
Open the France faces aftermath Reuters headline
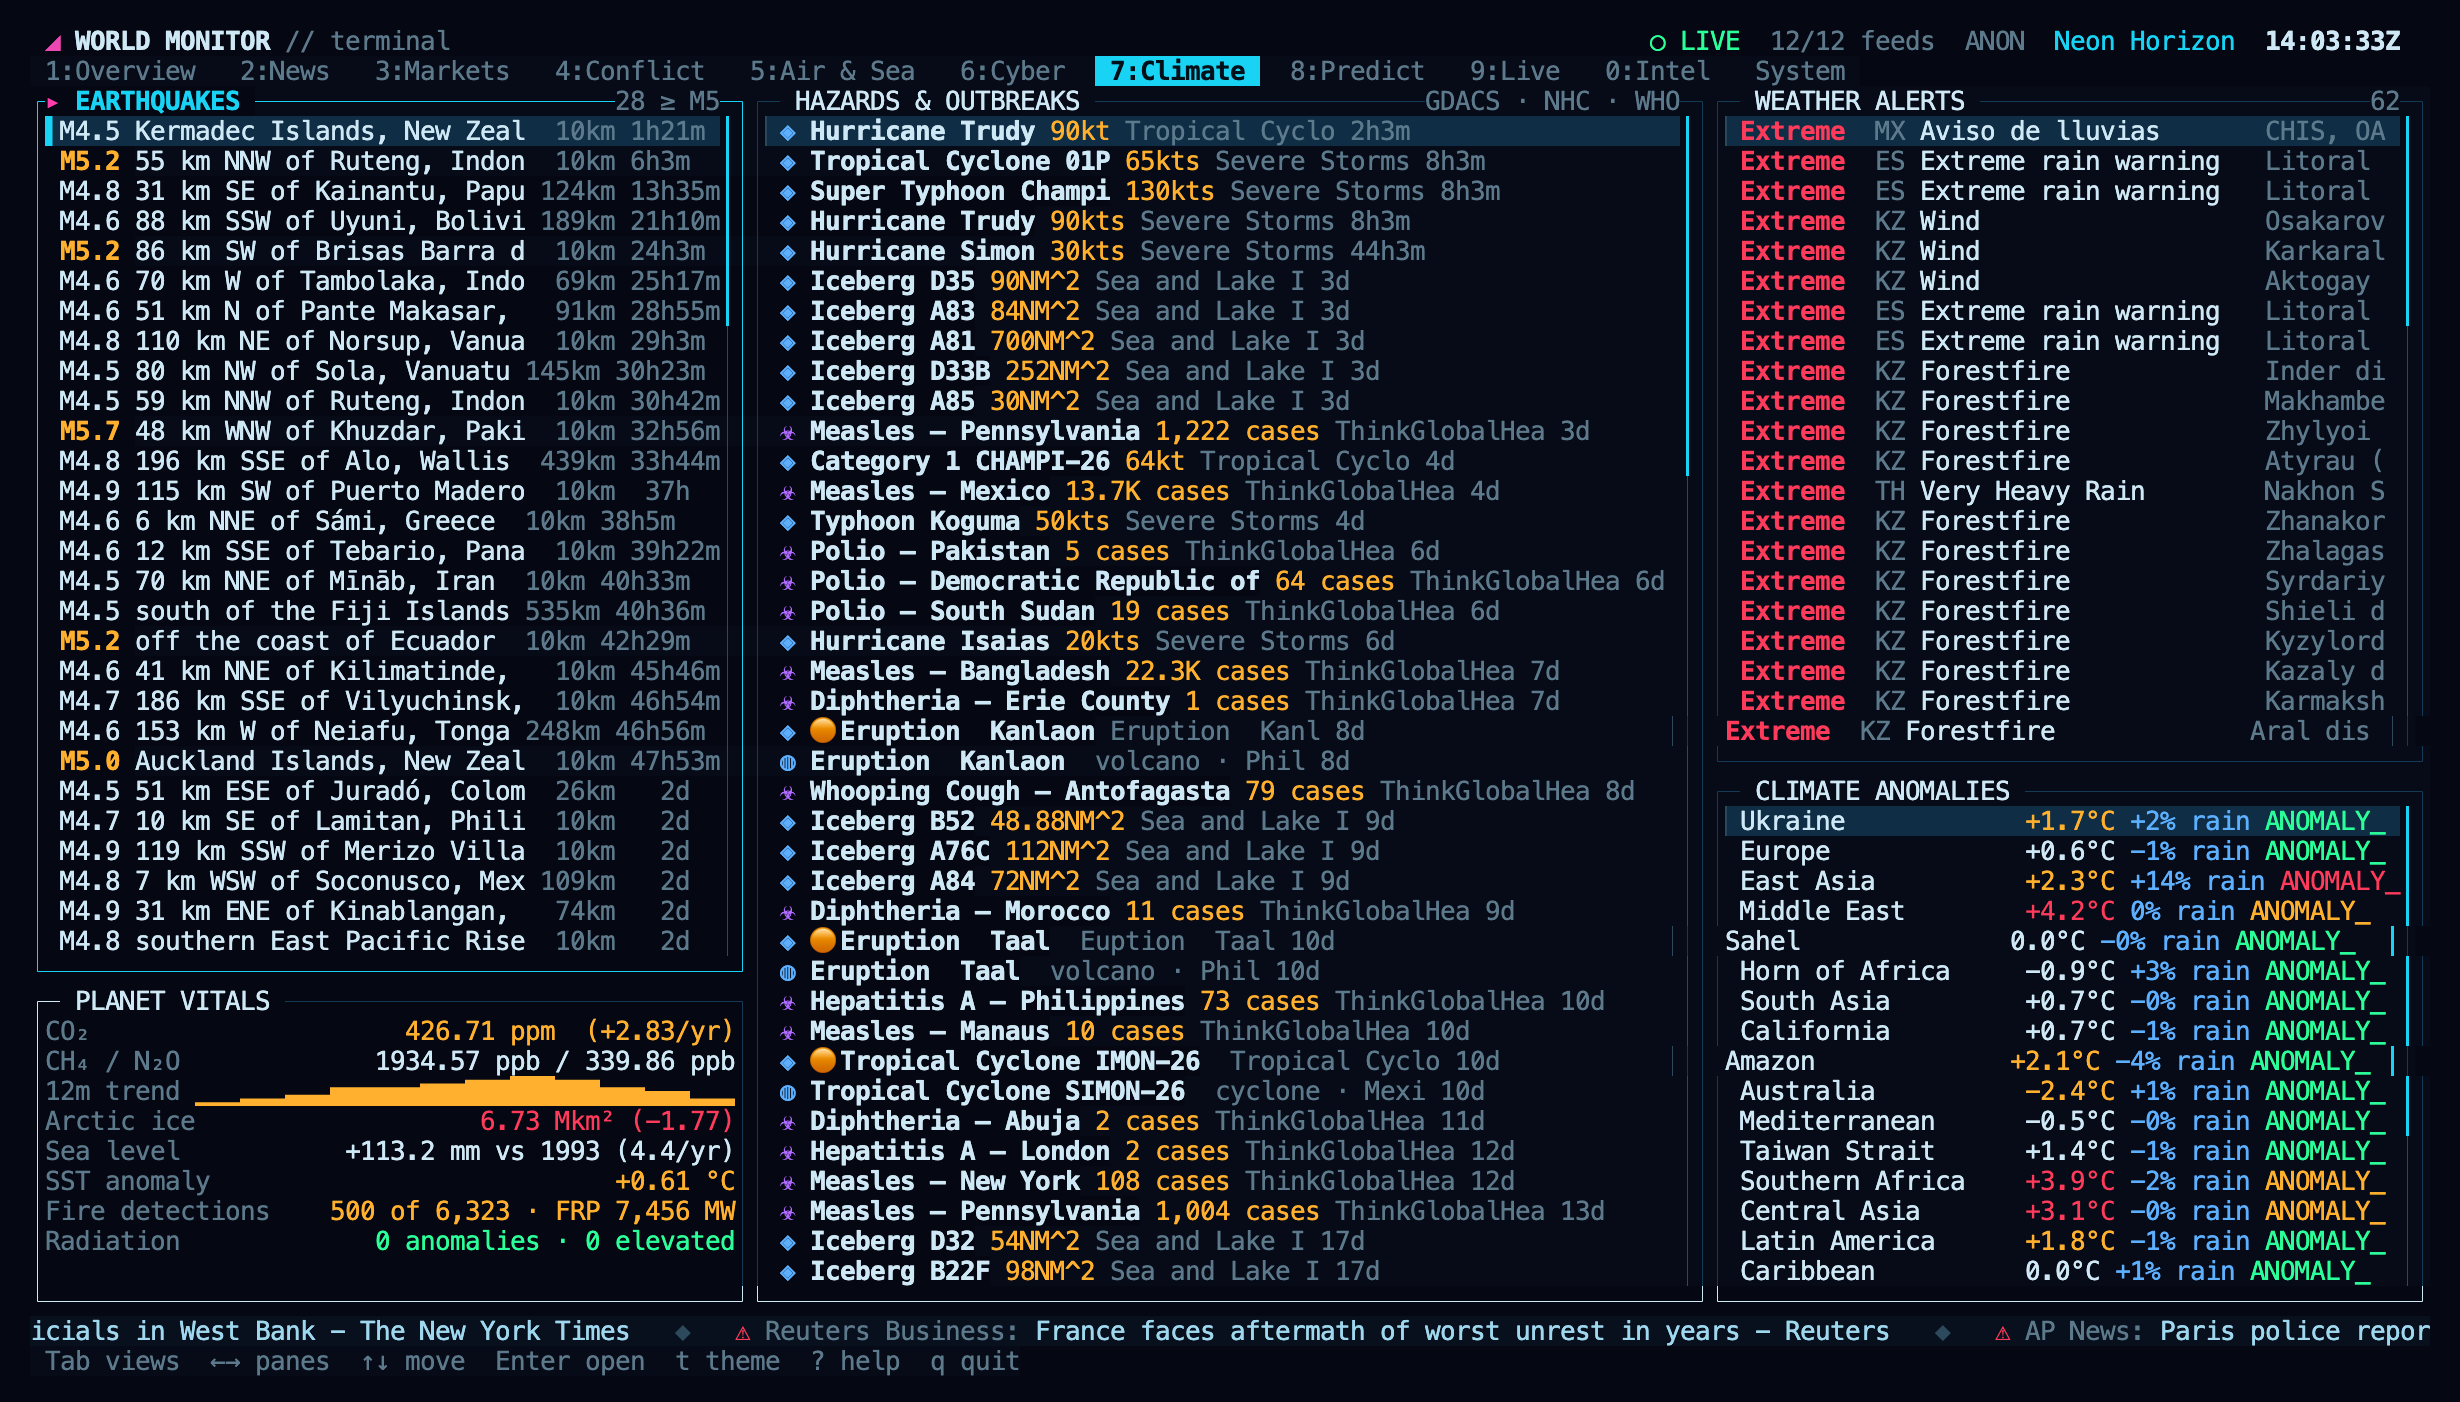click(1462, 1331)
